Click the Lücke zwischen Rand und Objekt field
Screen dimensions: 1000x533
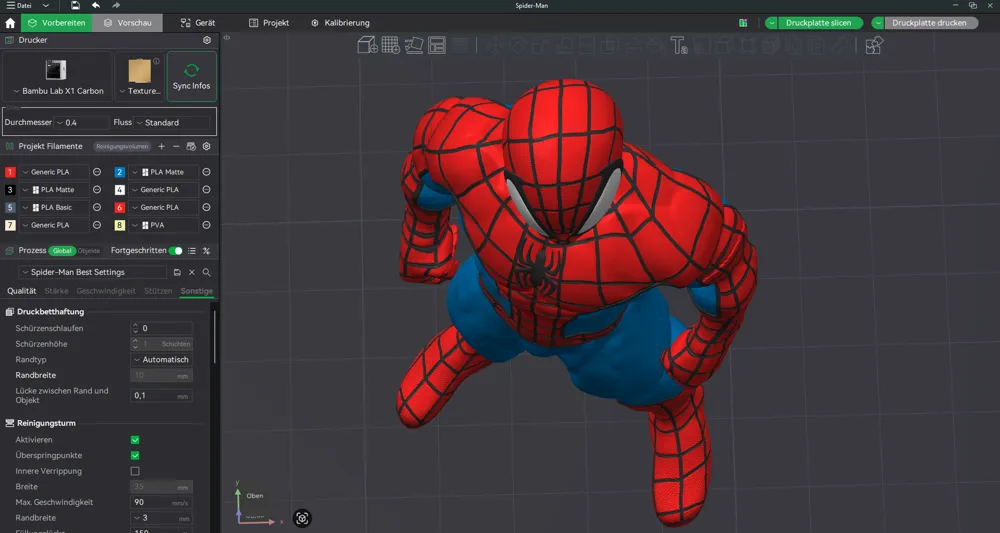click(161, 396)
